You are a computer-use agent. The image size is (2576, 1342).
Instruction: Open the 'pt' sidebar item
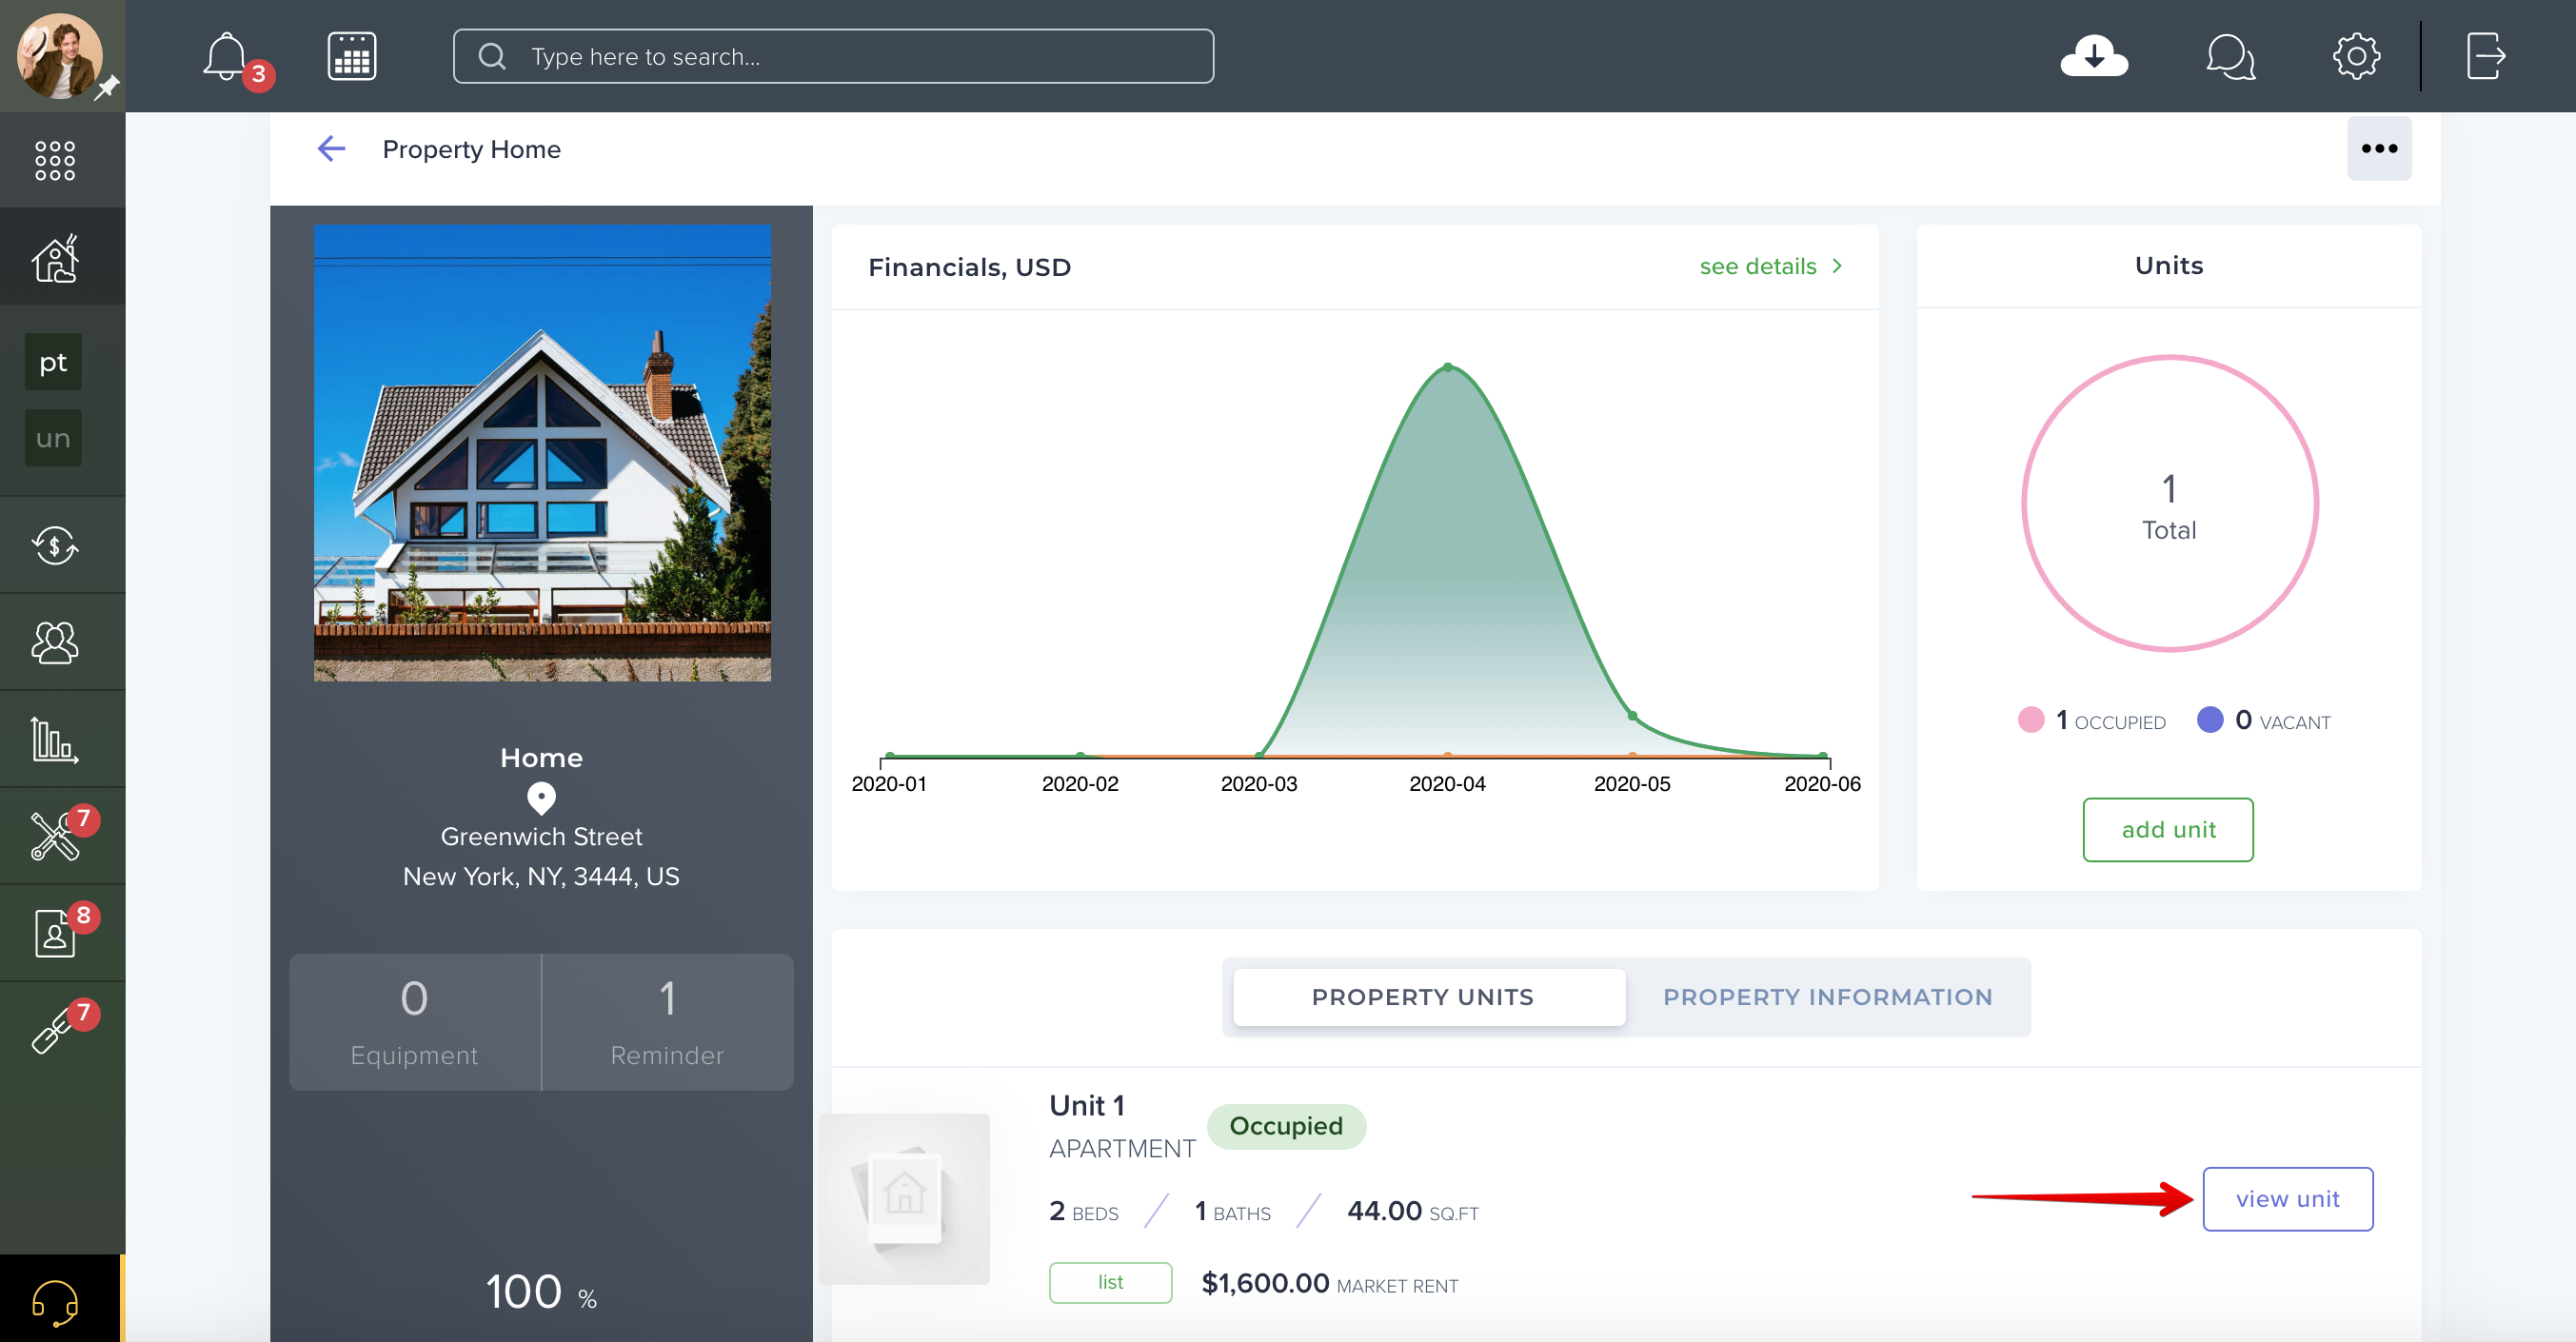point(53,362)
